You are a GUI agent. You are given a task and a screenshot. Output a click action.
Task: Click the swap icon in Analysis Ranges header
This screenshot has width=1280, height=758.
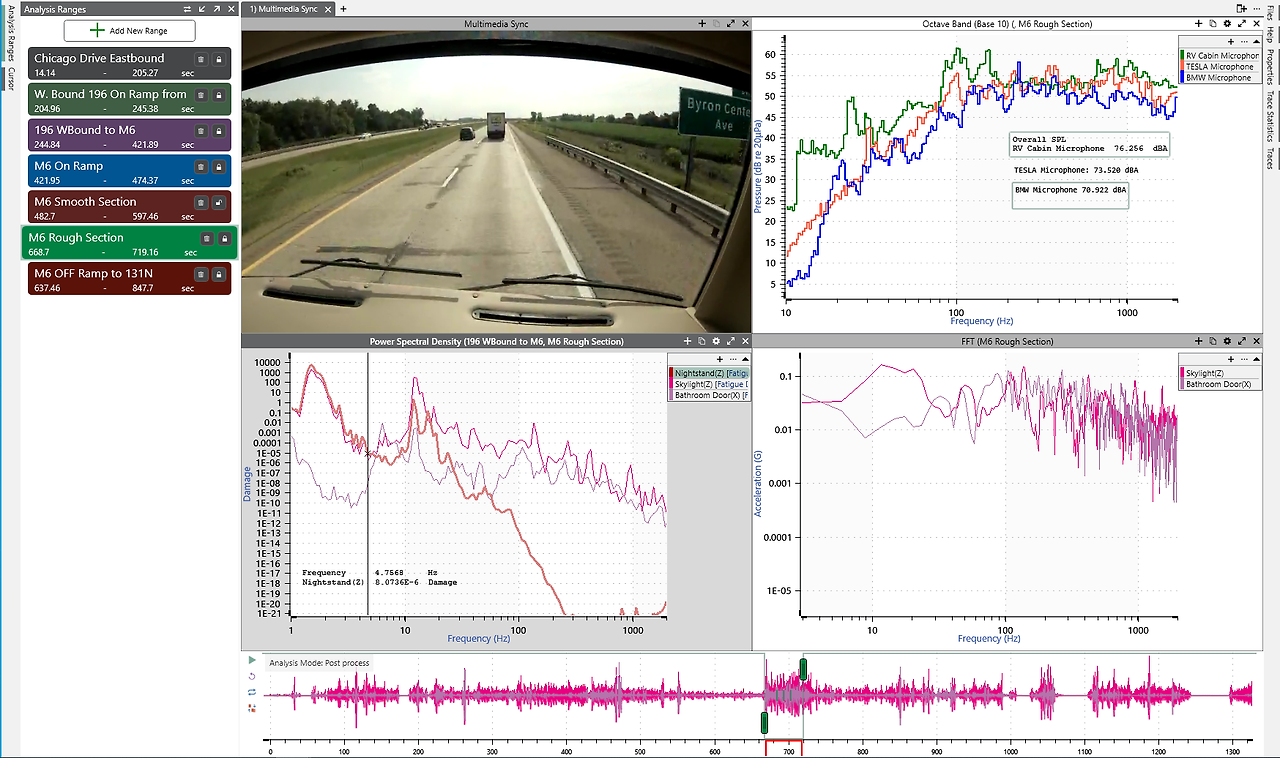(x=187, y=8)
